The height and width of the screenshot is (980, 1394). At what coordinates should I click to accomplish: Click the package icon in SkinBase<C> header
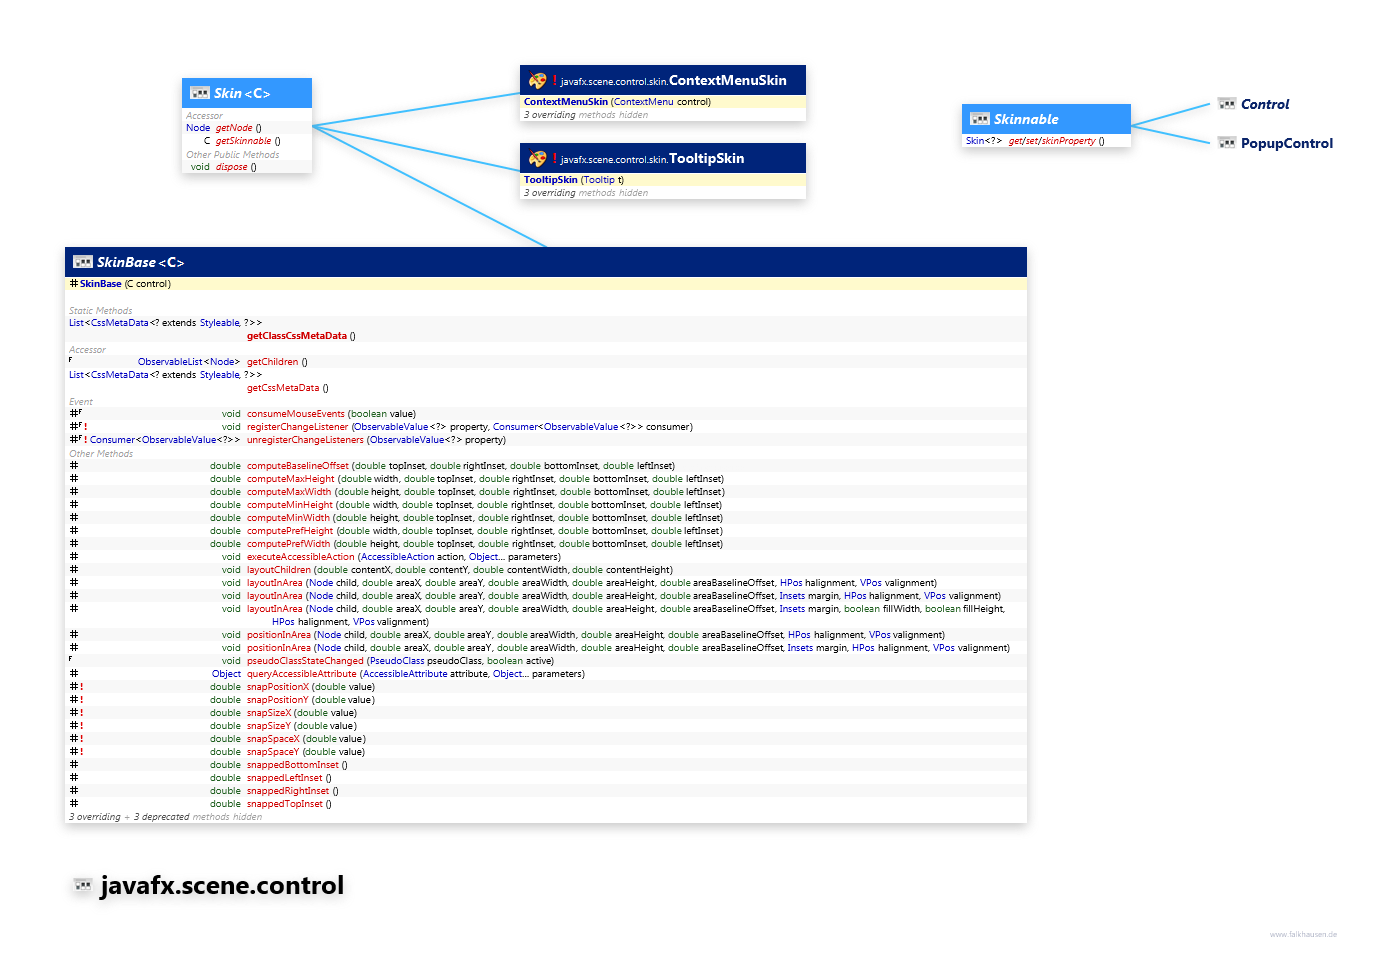pyautogui.click(x=83, y=262)
